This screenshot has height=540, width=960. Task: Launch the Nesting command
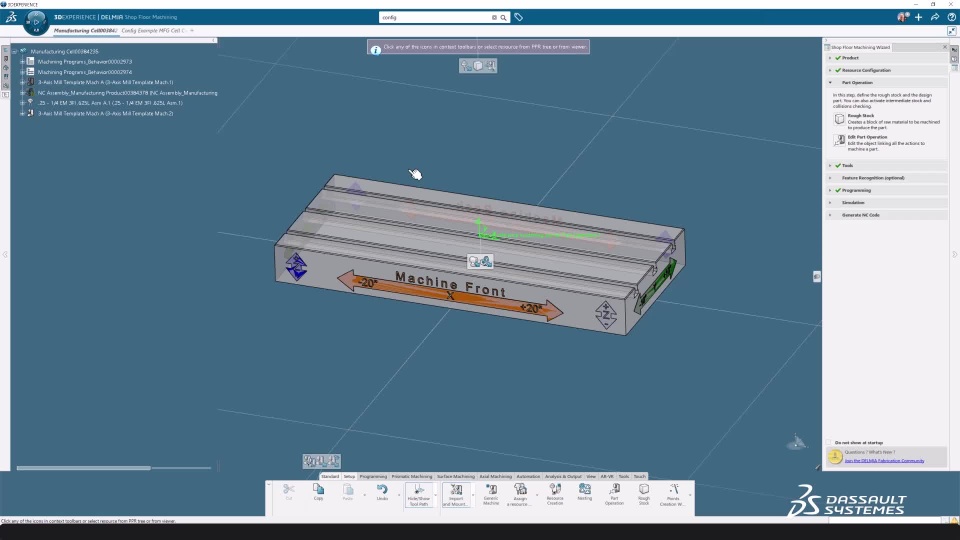585,492
